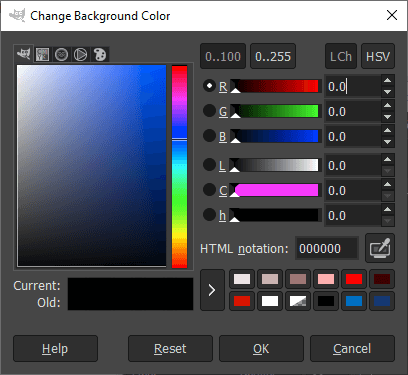408x375 pixels.
Task: Click the red channel slider
Action: [x=275, y=86]
